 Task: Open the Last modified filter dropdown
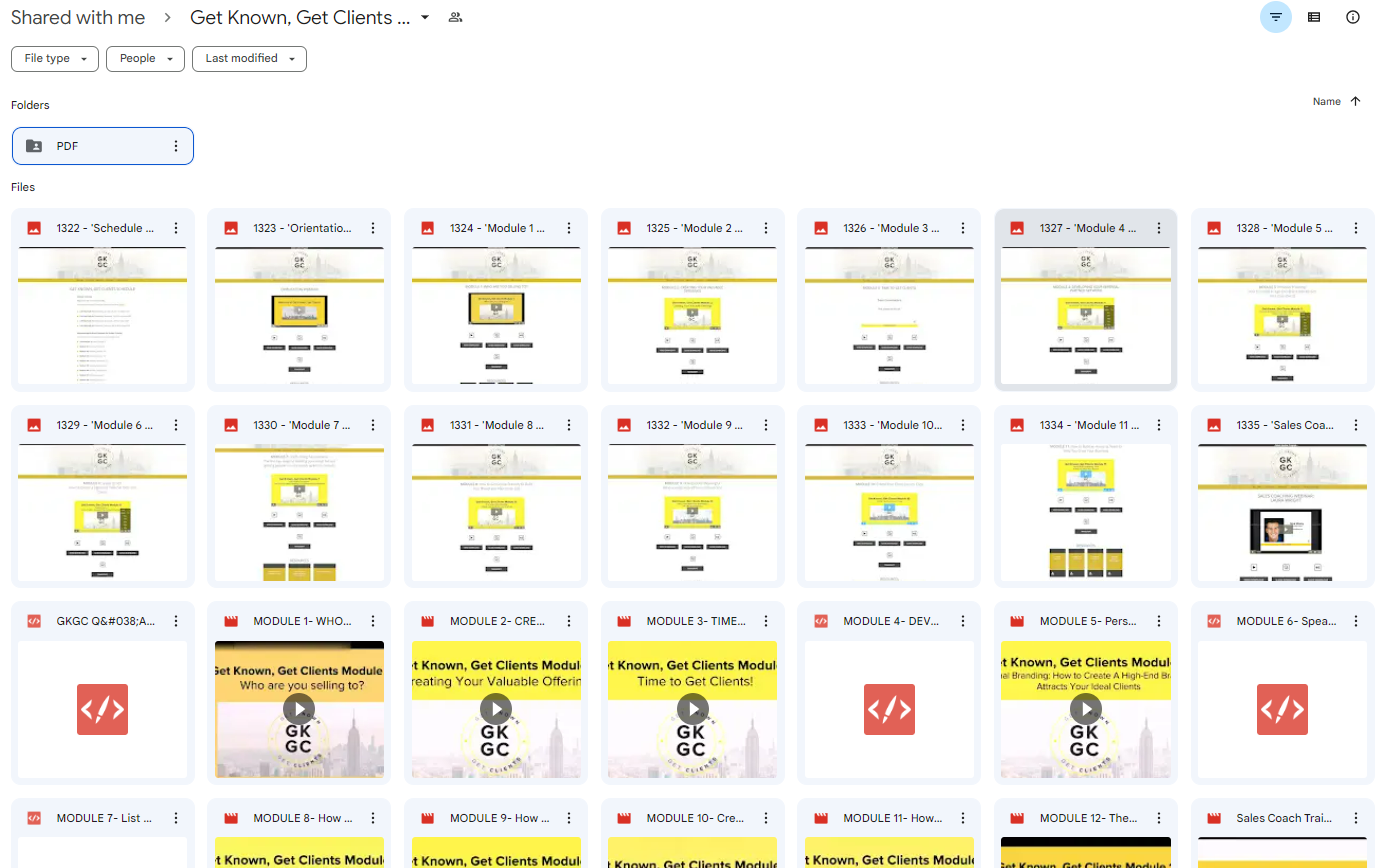(x=249, y=59)
